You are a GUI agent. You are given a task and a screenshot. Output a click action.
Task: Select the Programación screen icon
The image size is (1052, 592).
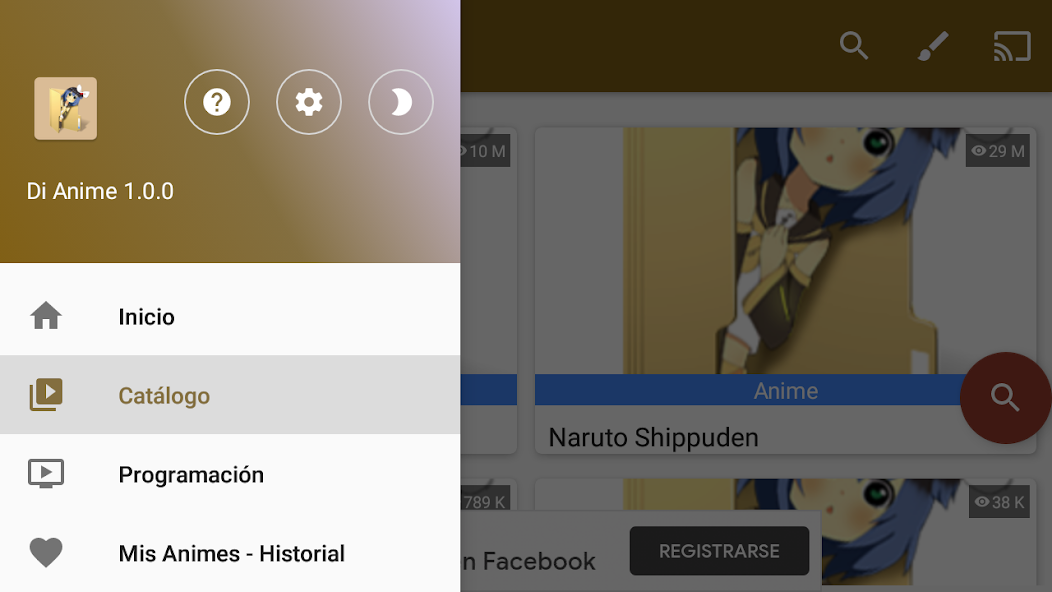pos(46,474)
